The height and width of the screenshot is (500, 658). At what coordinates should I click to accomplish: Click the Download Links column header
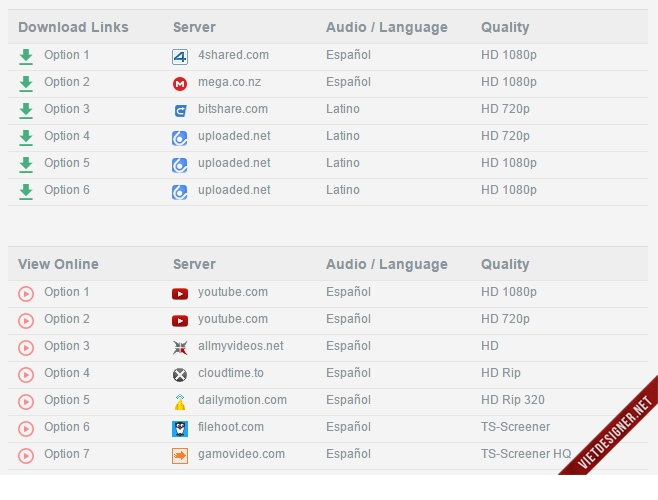pyautogui.click(x=73, y=27)
